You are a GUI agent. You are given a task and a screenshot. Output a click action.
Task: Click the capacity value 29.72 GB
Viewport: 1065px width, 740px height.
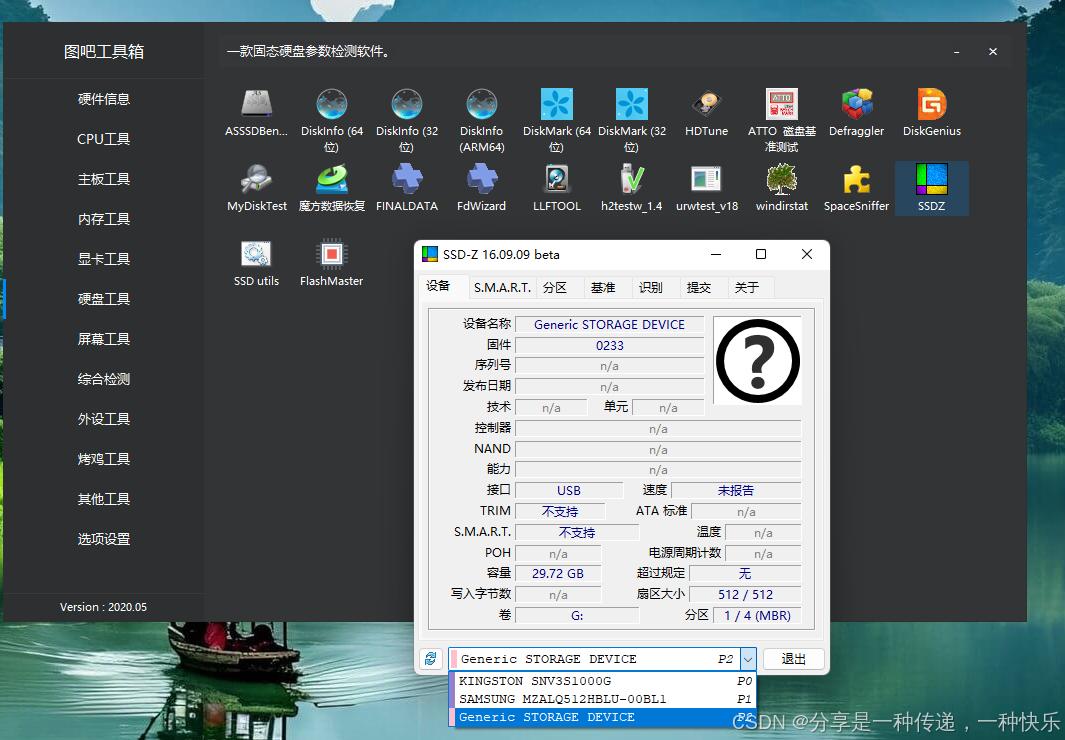pos(558,574)
